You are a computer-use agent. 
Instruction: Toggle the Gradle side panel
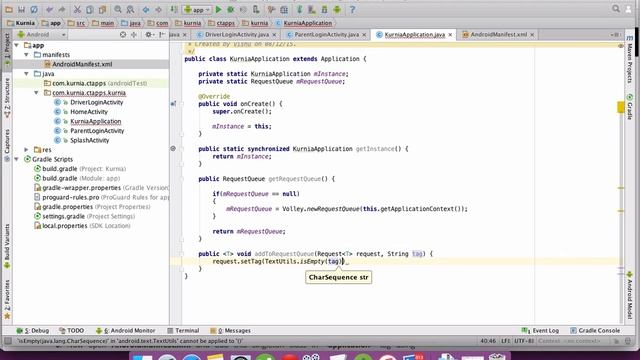[x=630, y=106]
